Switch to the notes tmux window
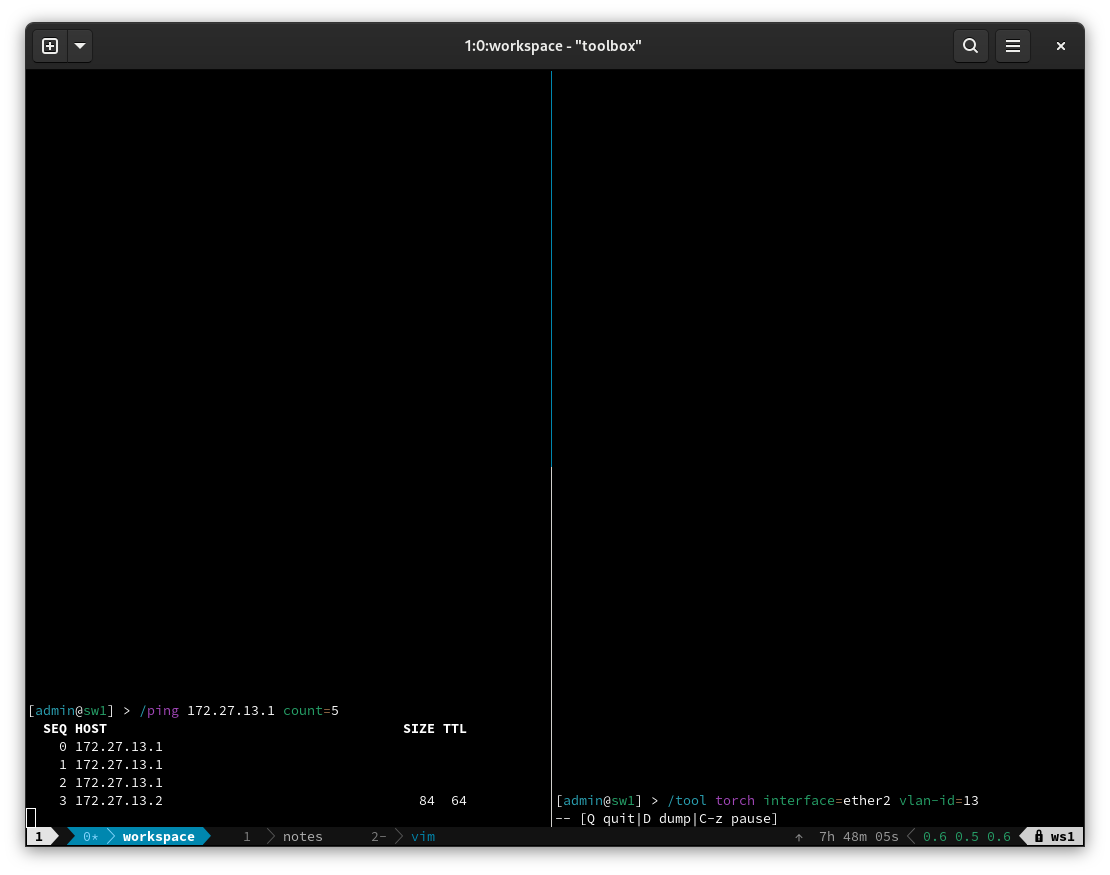The image size is (1110, 875). pos(302,836)
